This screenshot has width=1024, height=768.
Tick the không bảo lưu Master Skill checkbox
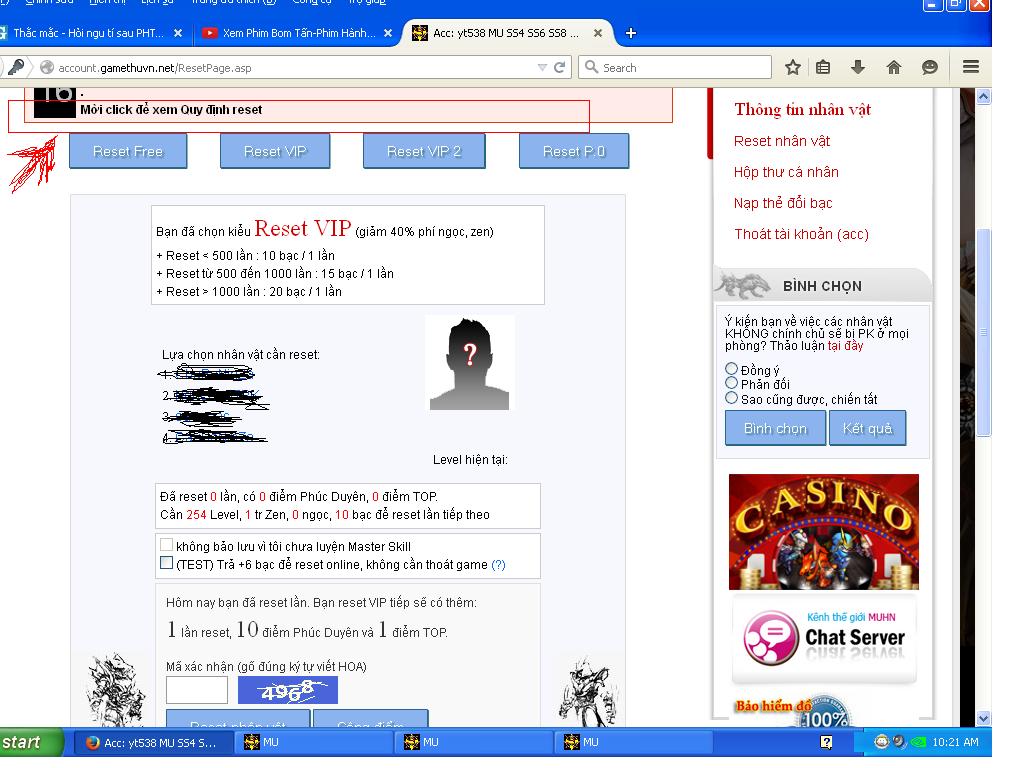[167, 545]
